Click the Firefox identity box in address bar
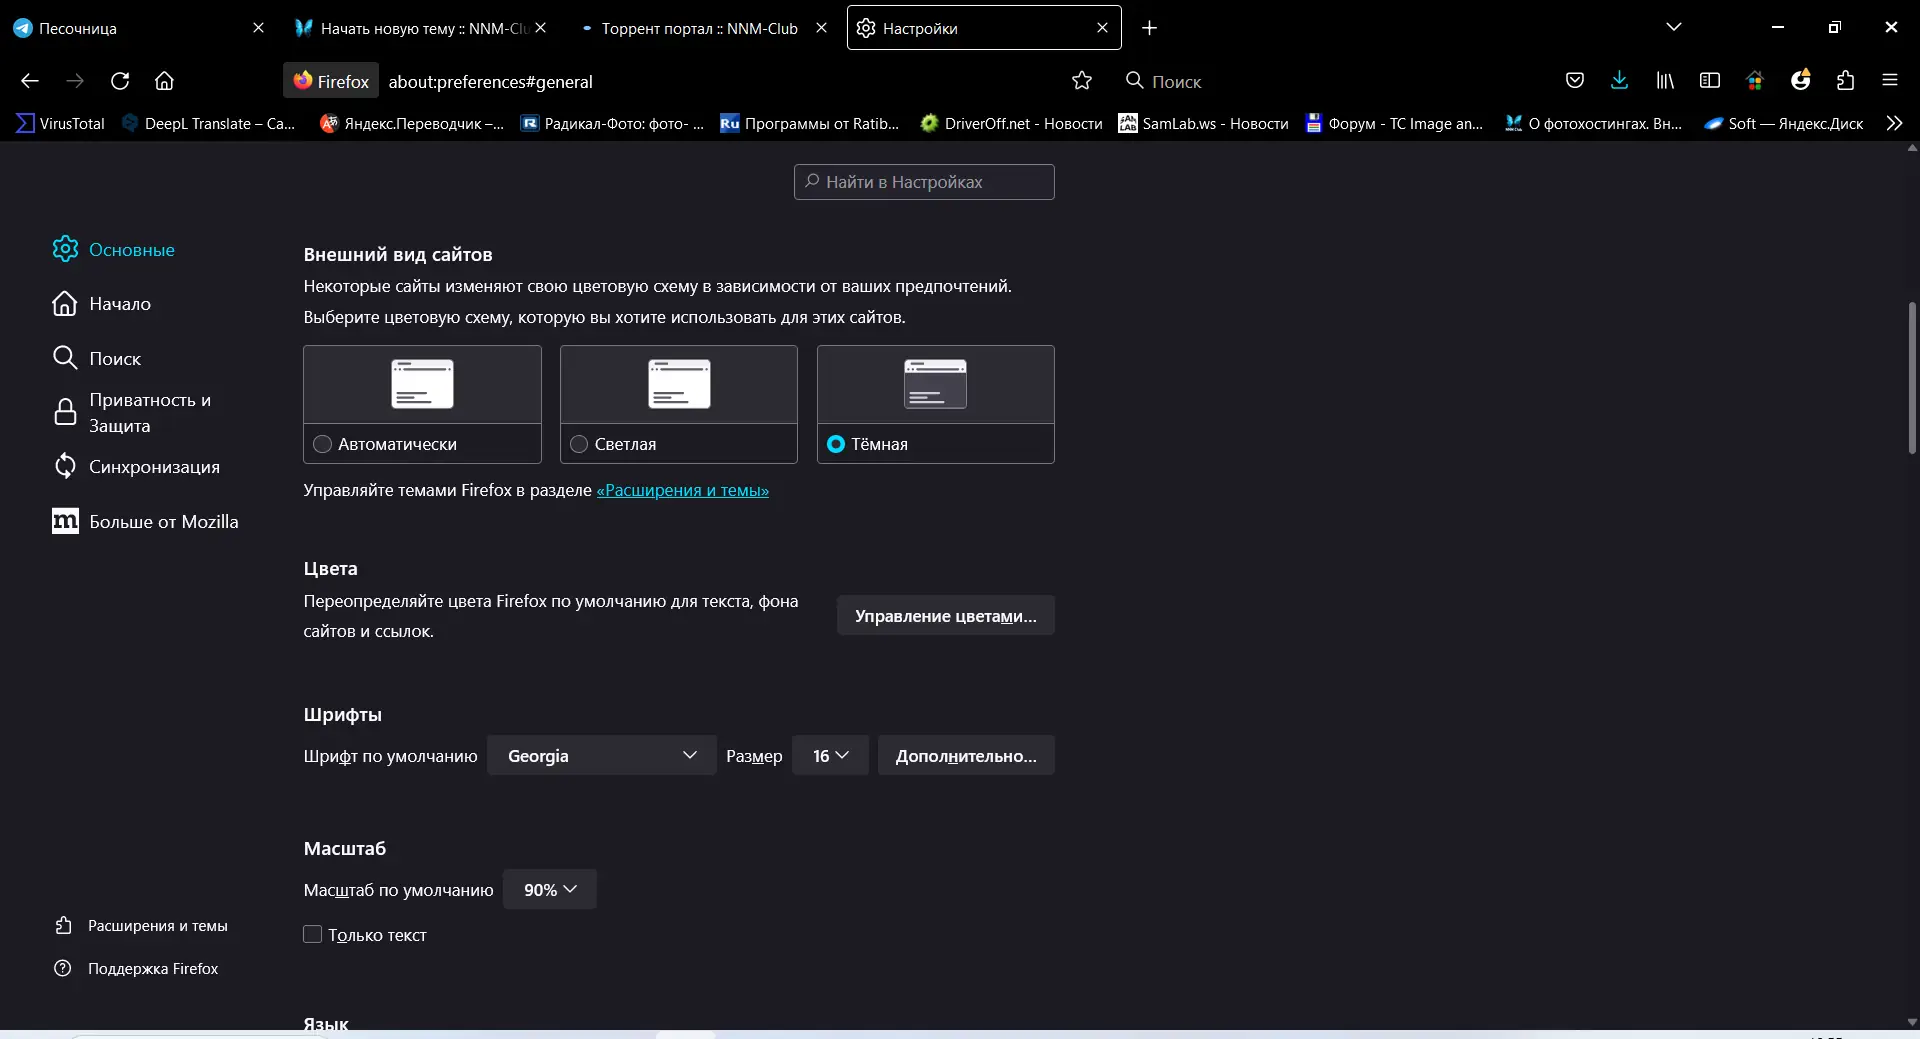Viewport: 1920px width, 1039px height. click(x=332, y=81)
